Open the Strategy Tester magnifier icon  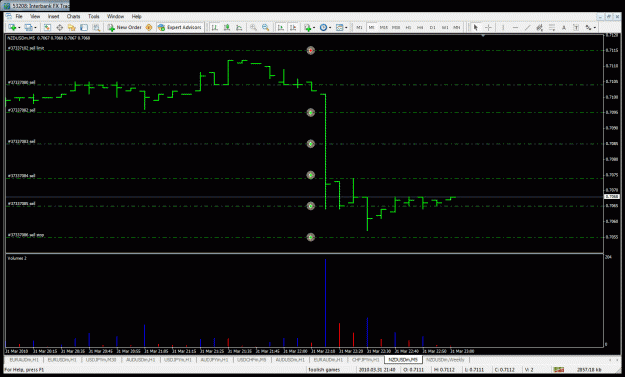[x=96, y=27]
